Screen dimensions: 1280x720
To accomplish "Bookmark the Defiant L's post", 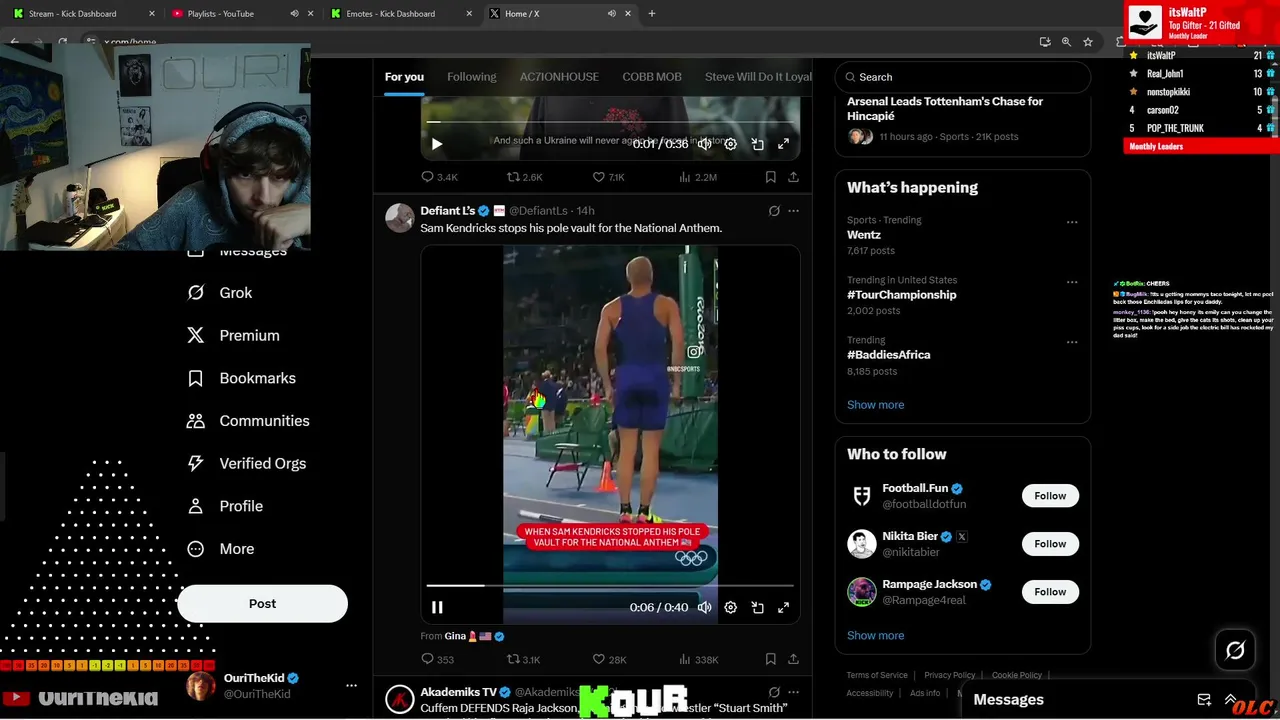I will tap(770, 659).
